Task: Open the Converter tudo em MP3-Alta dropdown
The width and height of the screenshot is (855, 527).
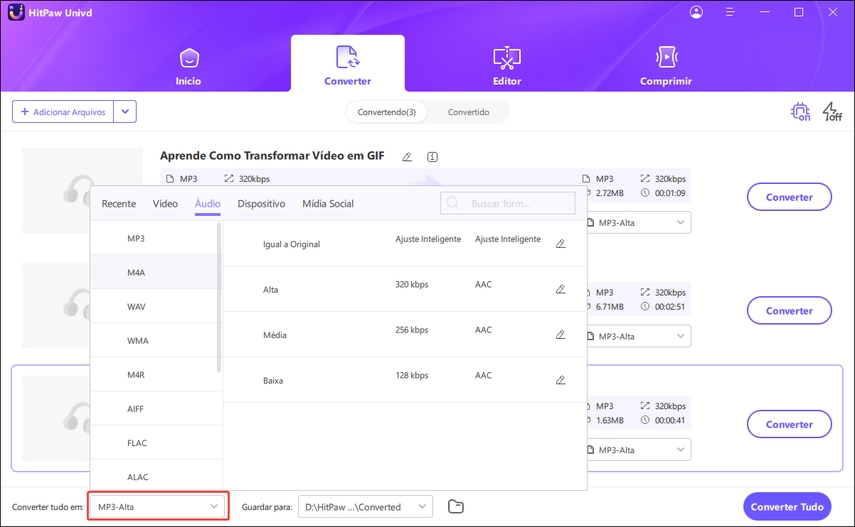Action: click(158, 507)
